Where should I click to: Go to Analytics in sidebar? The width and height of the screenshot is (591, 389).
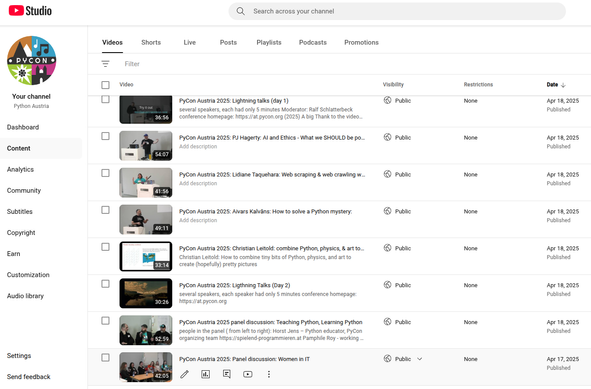pos(20,170)
